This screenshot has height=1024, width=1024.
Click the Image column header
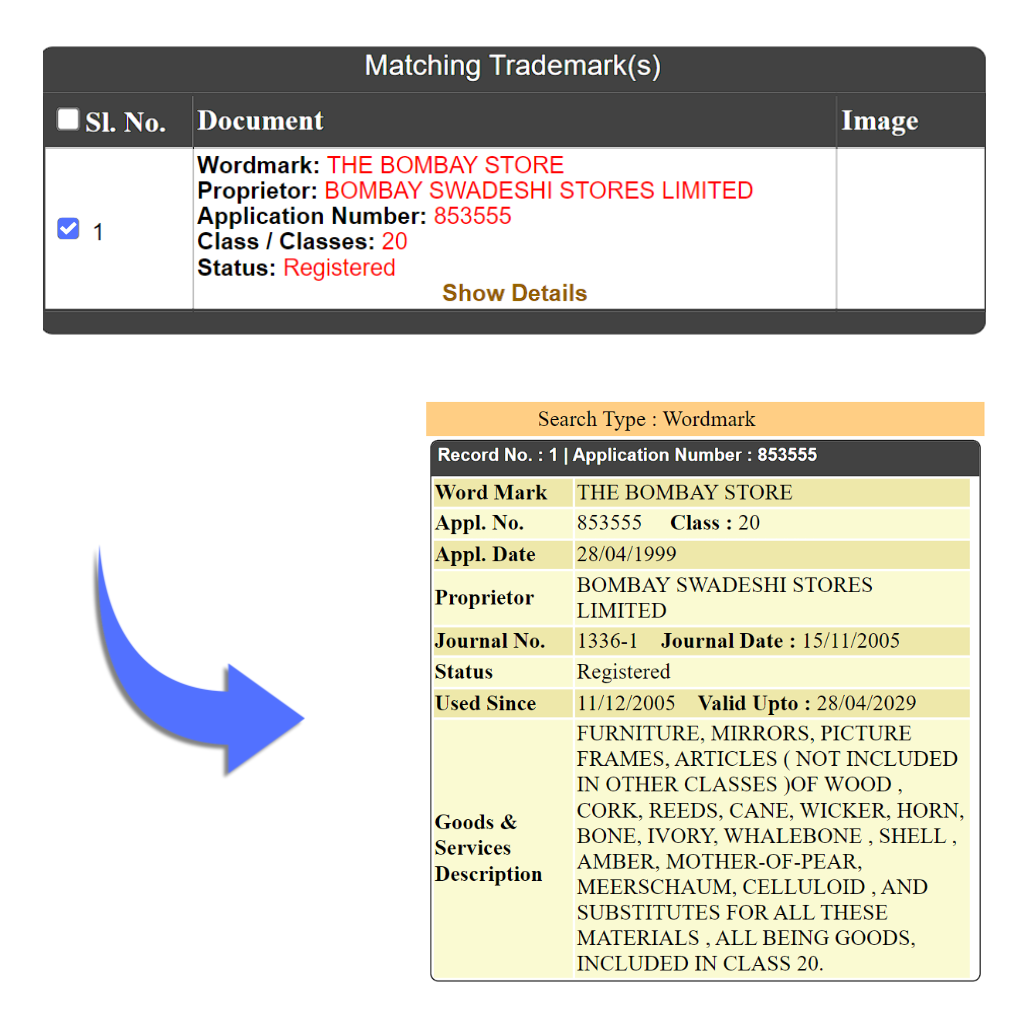pyautogui.click(x=879, y=121)
